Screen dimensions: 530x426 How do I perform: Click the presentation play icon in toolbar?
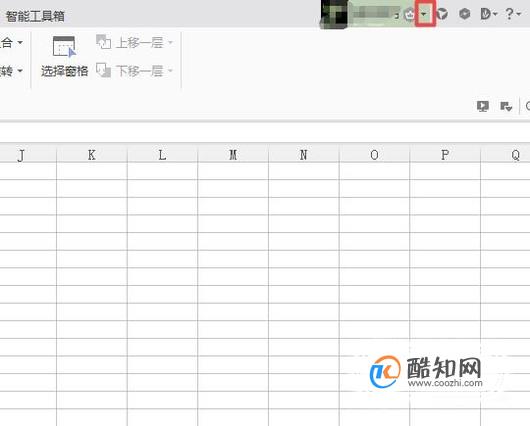point(483,106)
